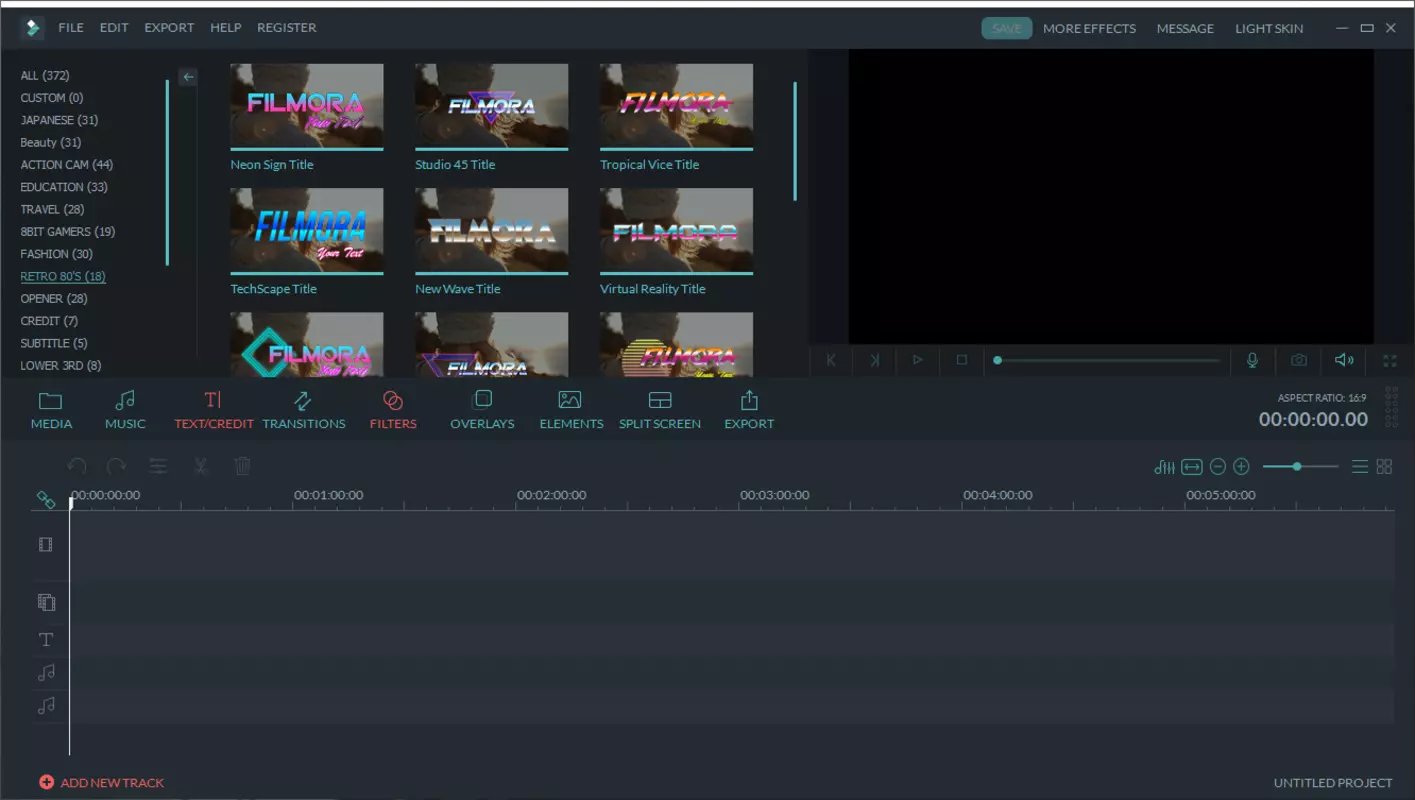Click the trash delete icon

(242, 466)
